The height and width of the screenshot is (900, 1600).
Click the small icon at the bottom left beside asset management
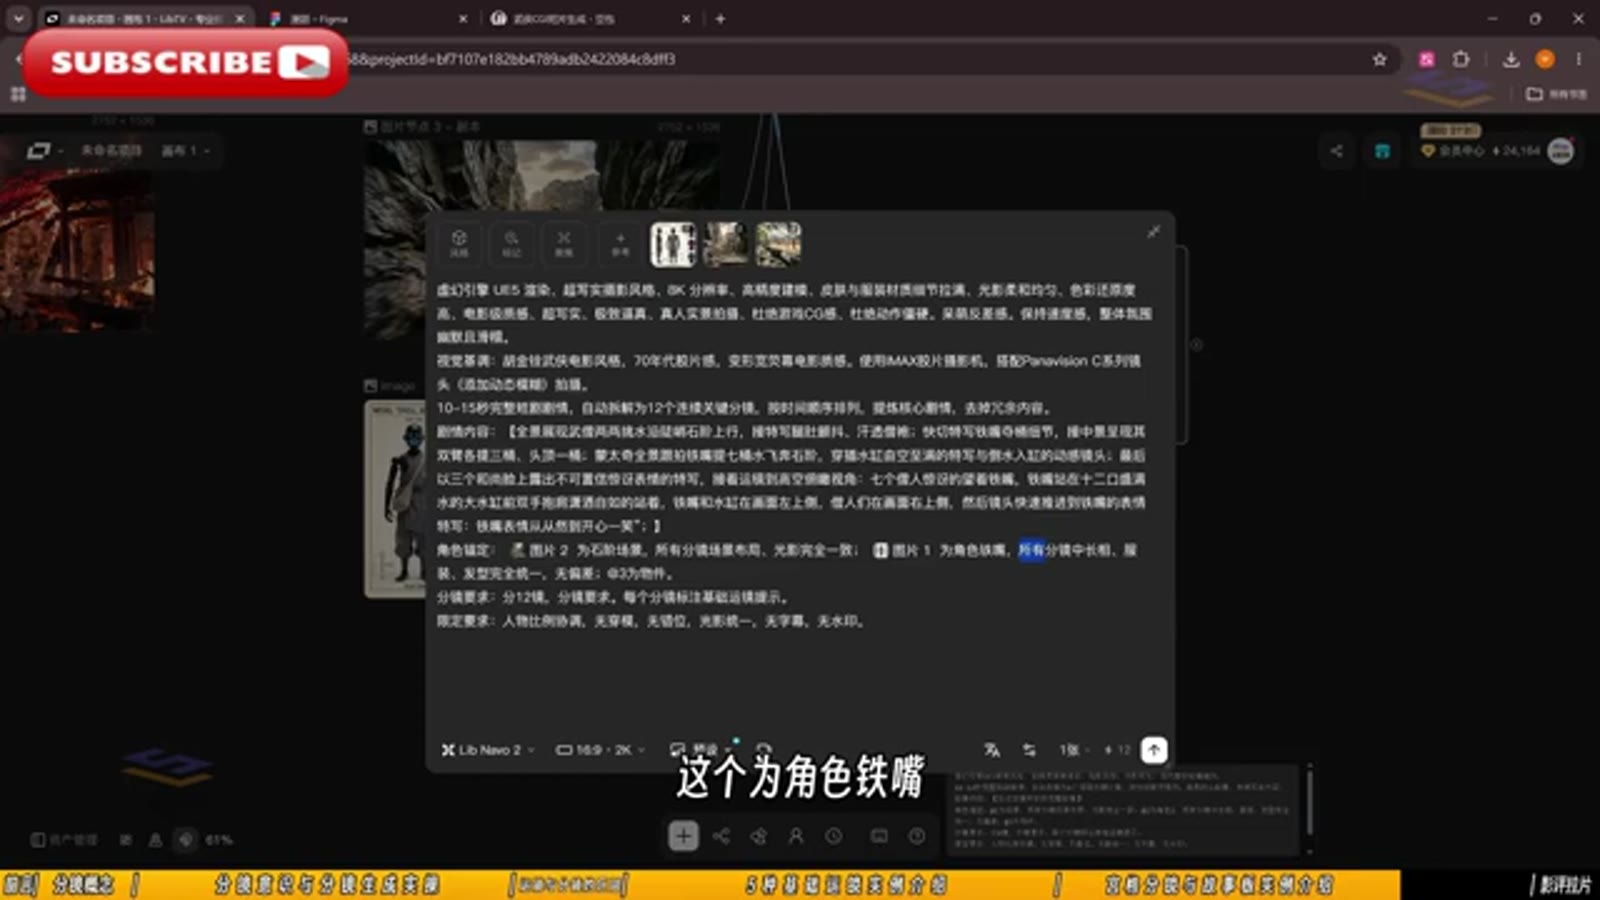125,840
